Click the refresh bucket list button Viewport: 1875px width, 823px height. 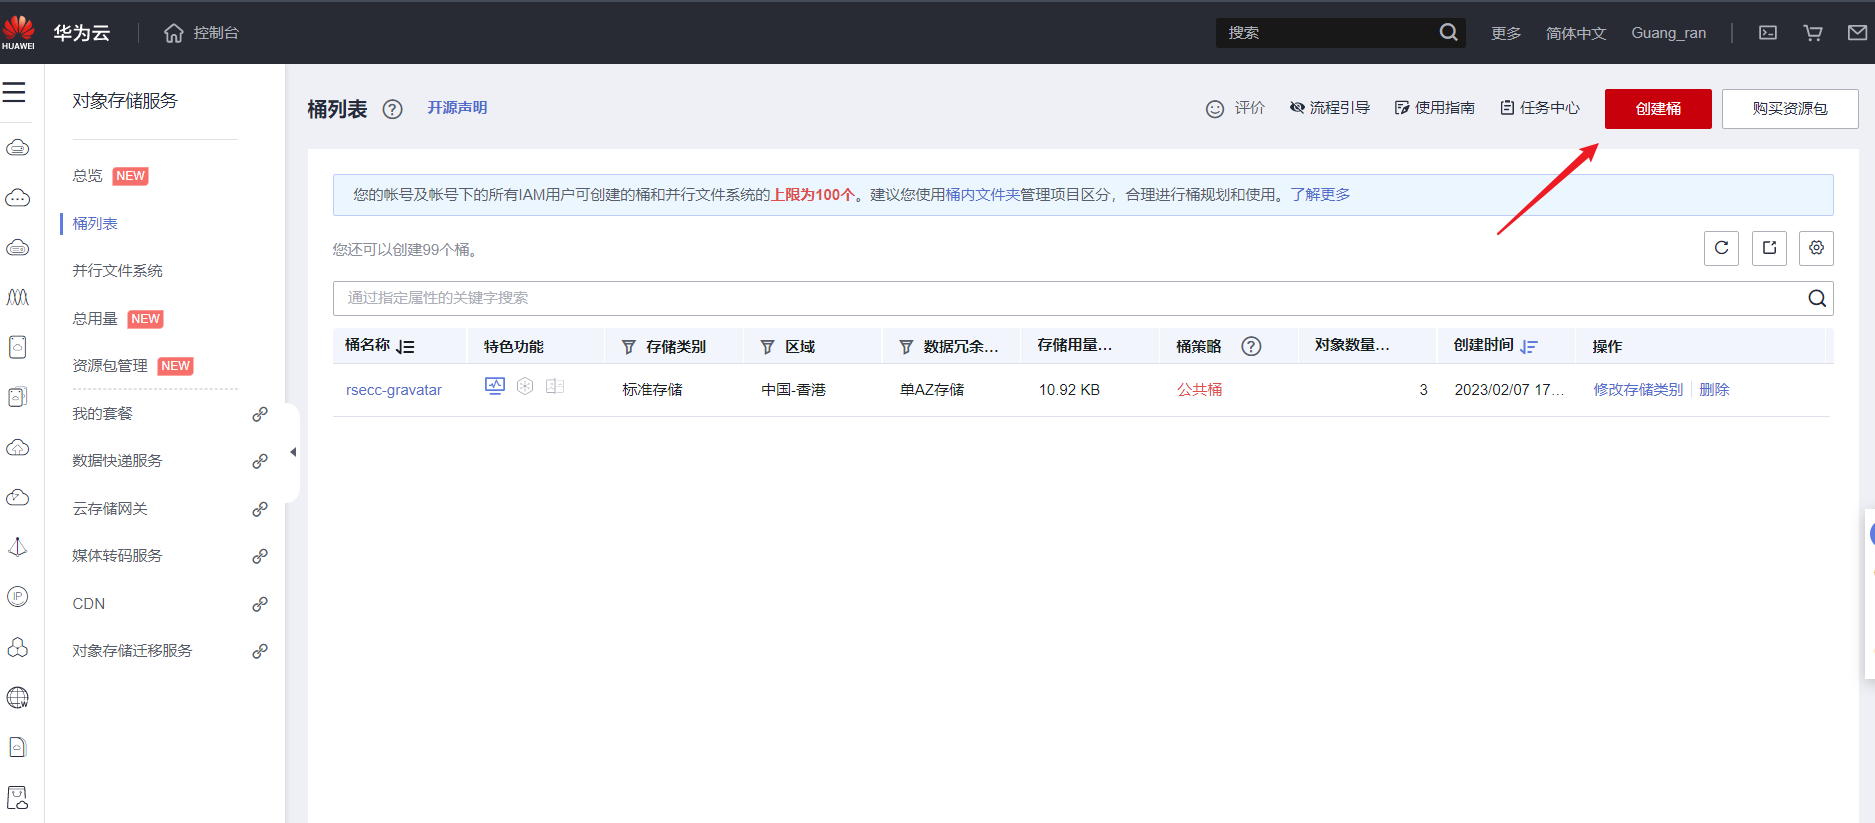[x=1721, y=248]
